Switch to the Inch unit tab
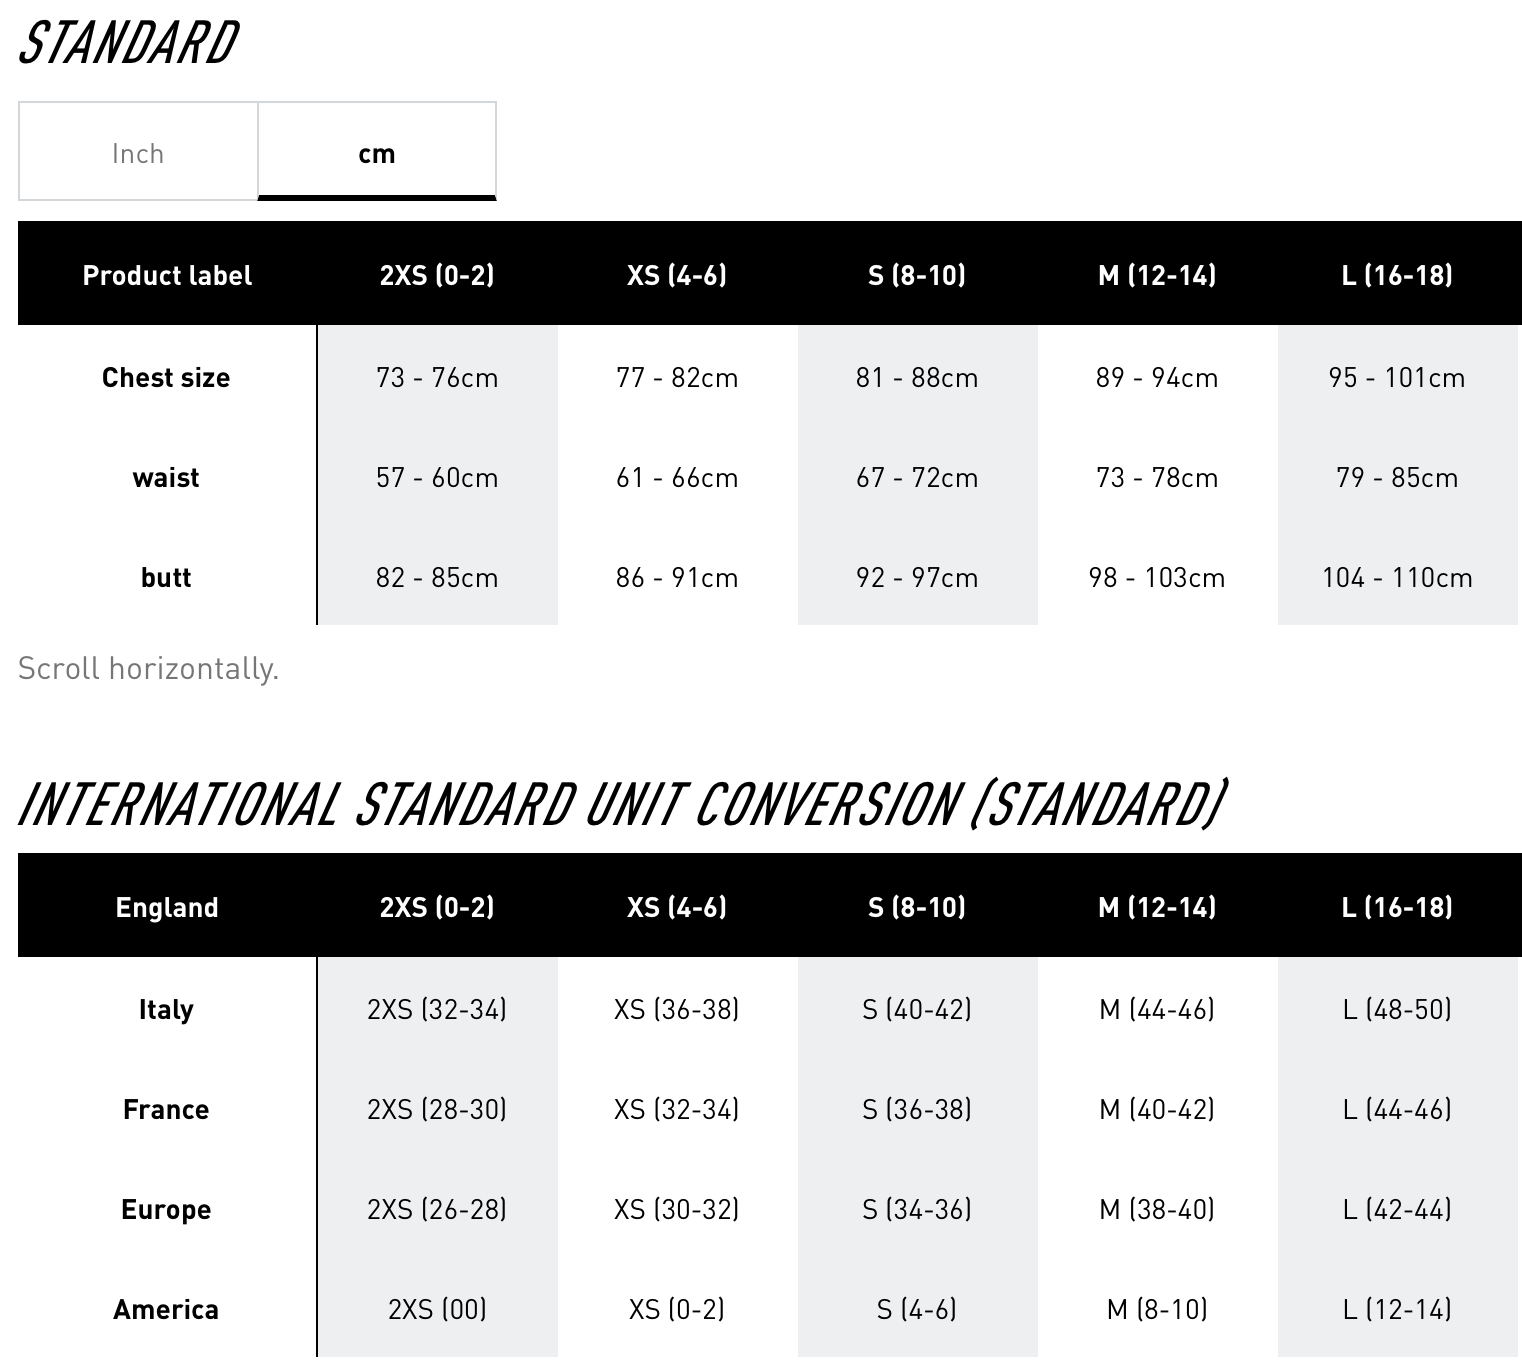This screenshot has height=1360, width=1522. point(138,152)
